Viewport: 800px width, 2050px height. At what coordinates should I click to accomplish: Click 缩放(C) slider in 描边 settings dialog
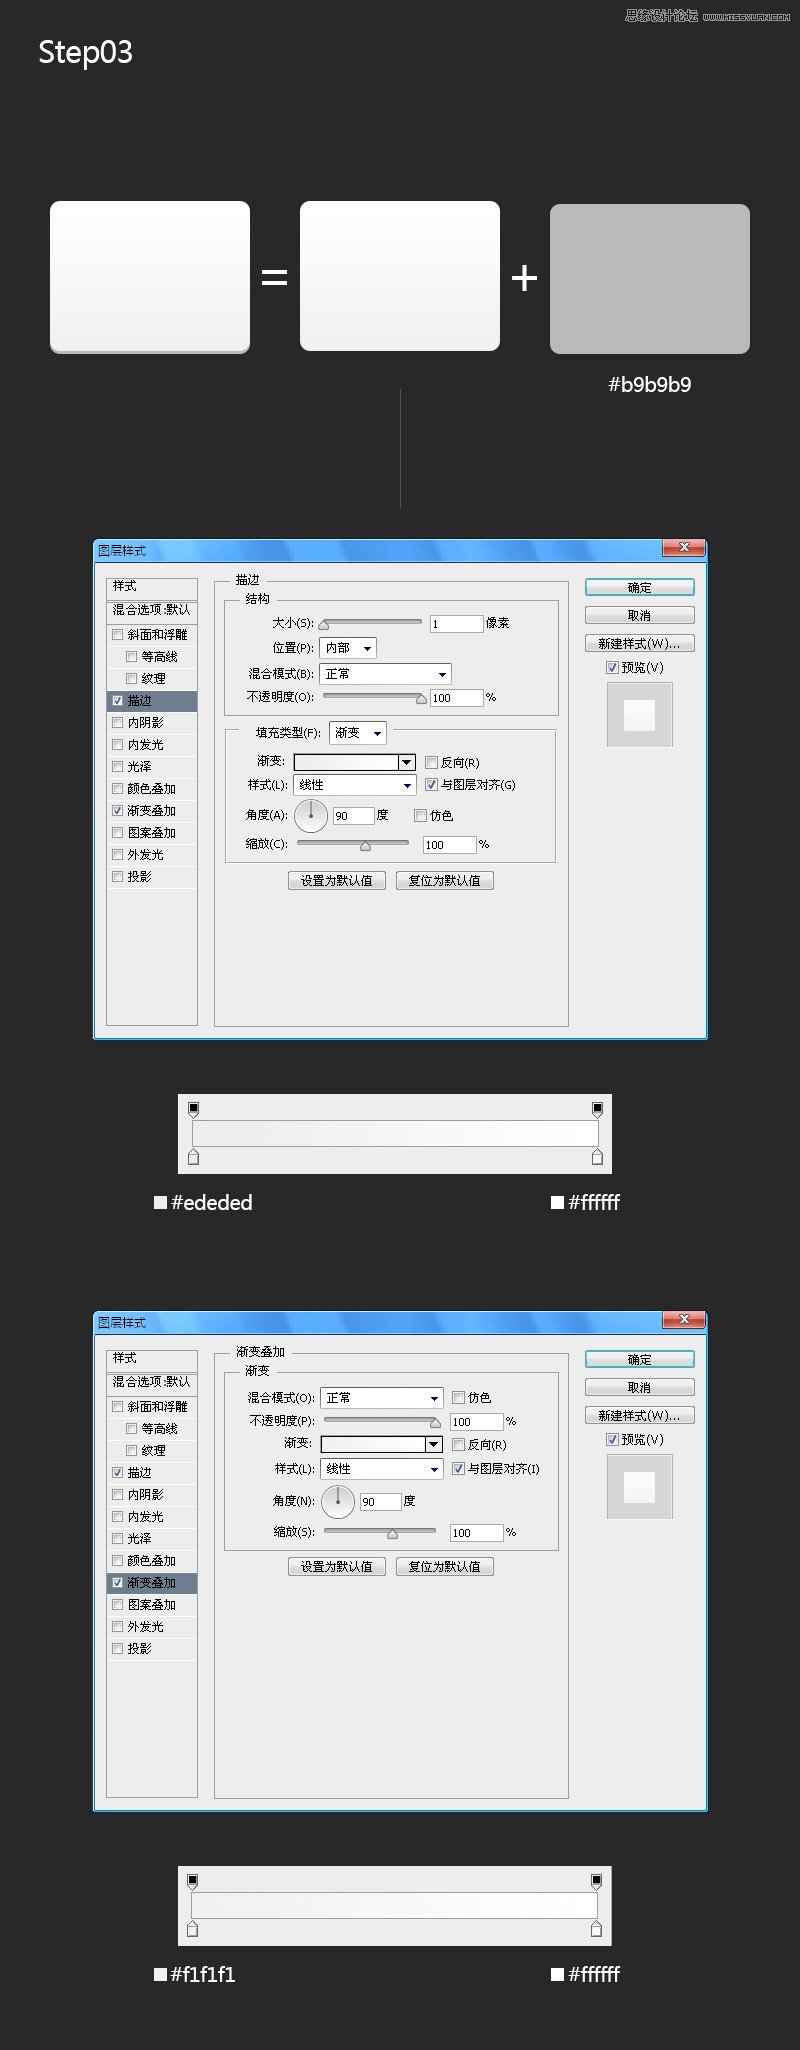click(x=353, y=844)
